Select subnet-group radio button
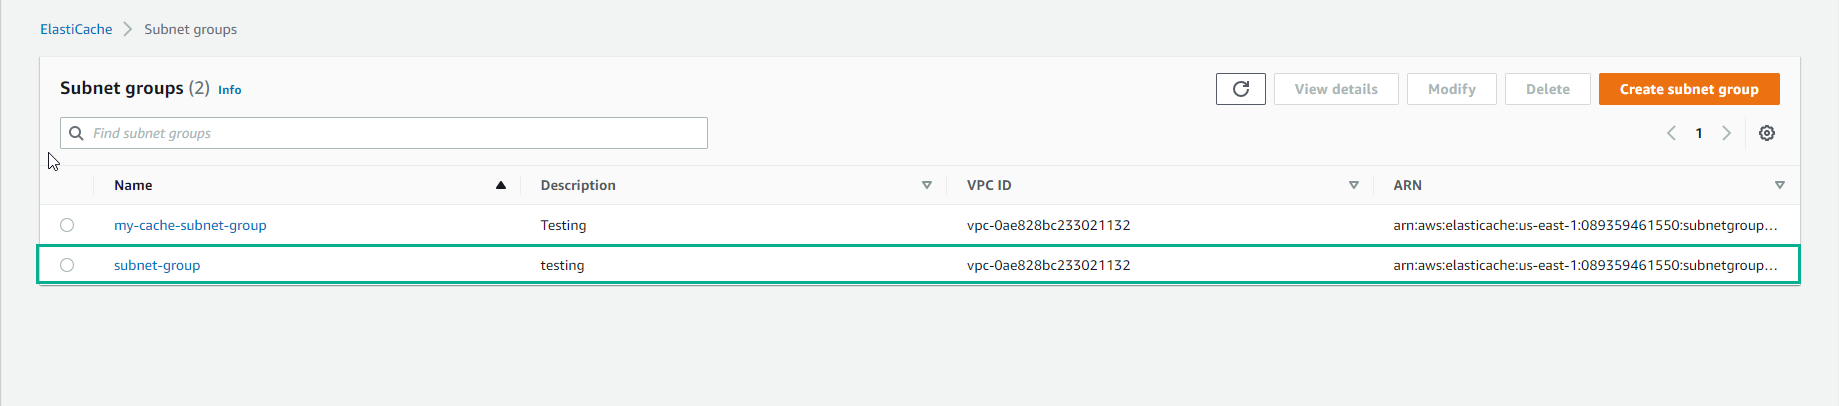Screen dimensions: 1839x406 point(67,265)
